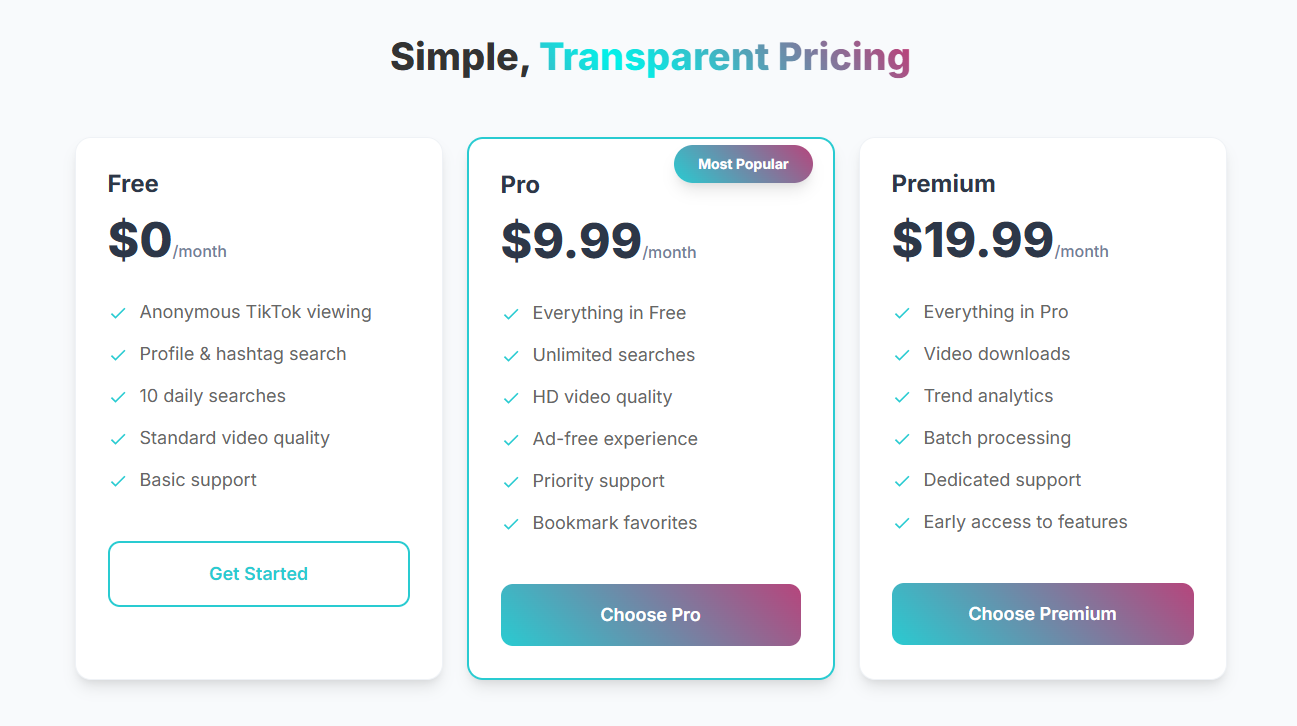Image resolution: width=1297 pixels, height=726 pixels.
Task: Click checkmark next to Early access to features
Action: (902, 523)
